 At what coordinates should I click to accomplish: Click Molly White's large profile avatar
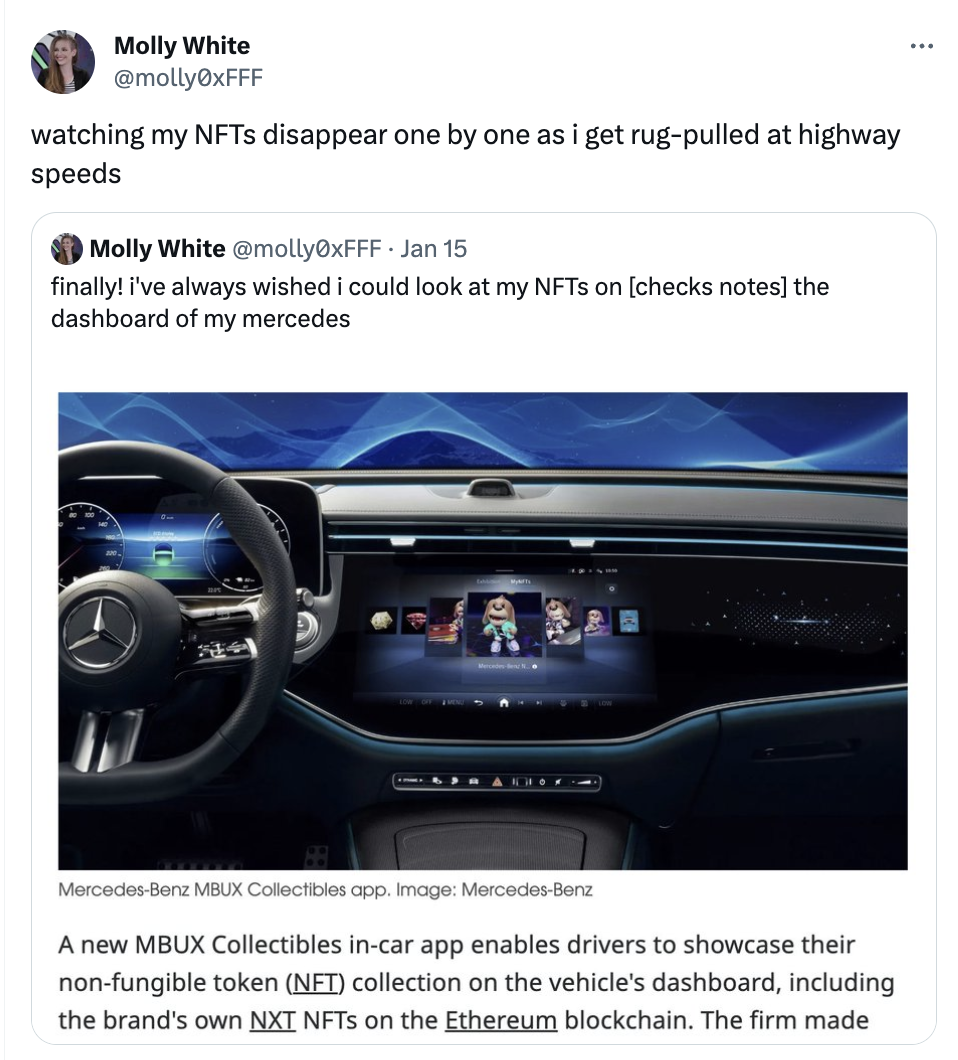coord(63,61)
